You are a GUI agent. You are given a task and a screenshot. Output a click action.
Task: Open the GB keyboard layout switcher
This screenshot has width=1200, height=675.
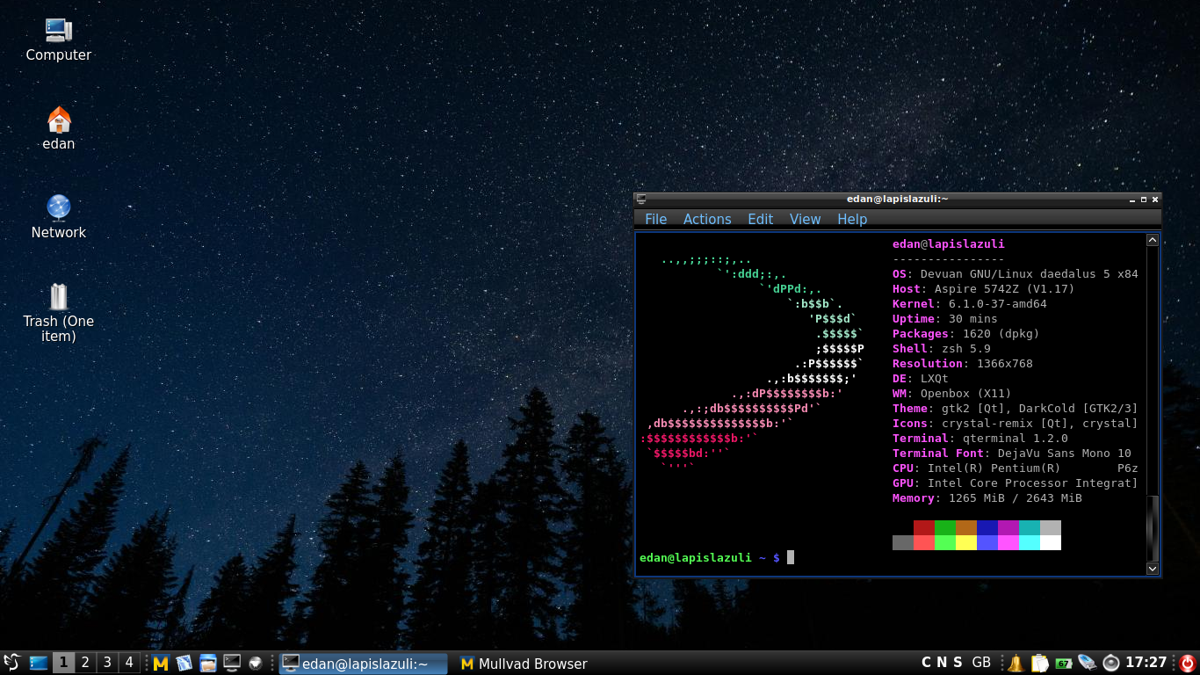coord(981,662)
